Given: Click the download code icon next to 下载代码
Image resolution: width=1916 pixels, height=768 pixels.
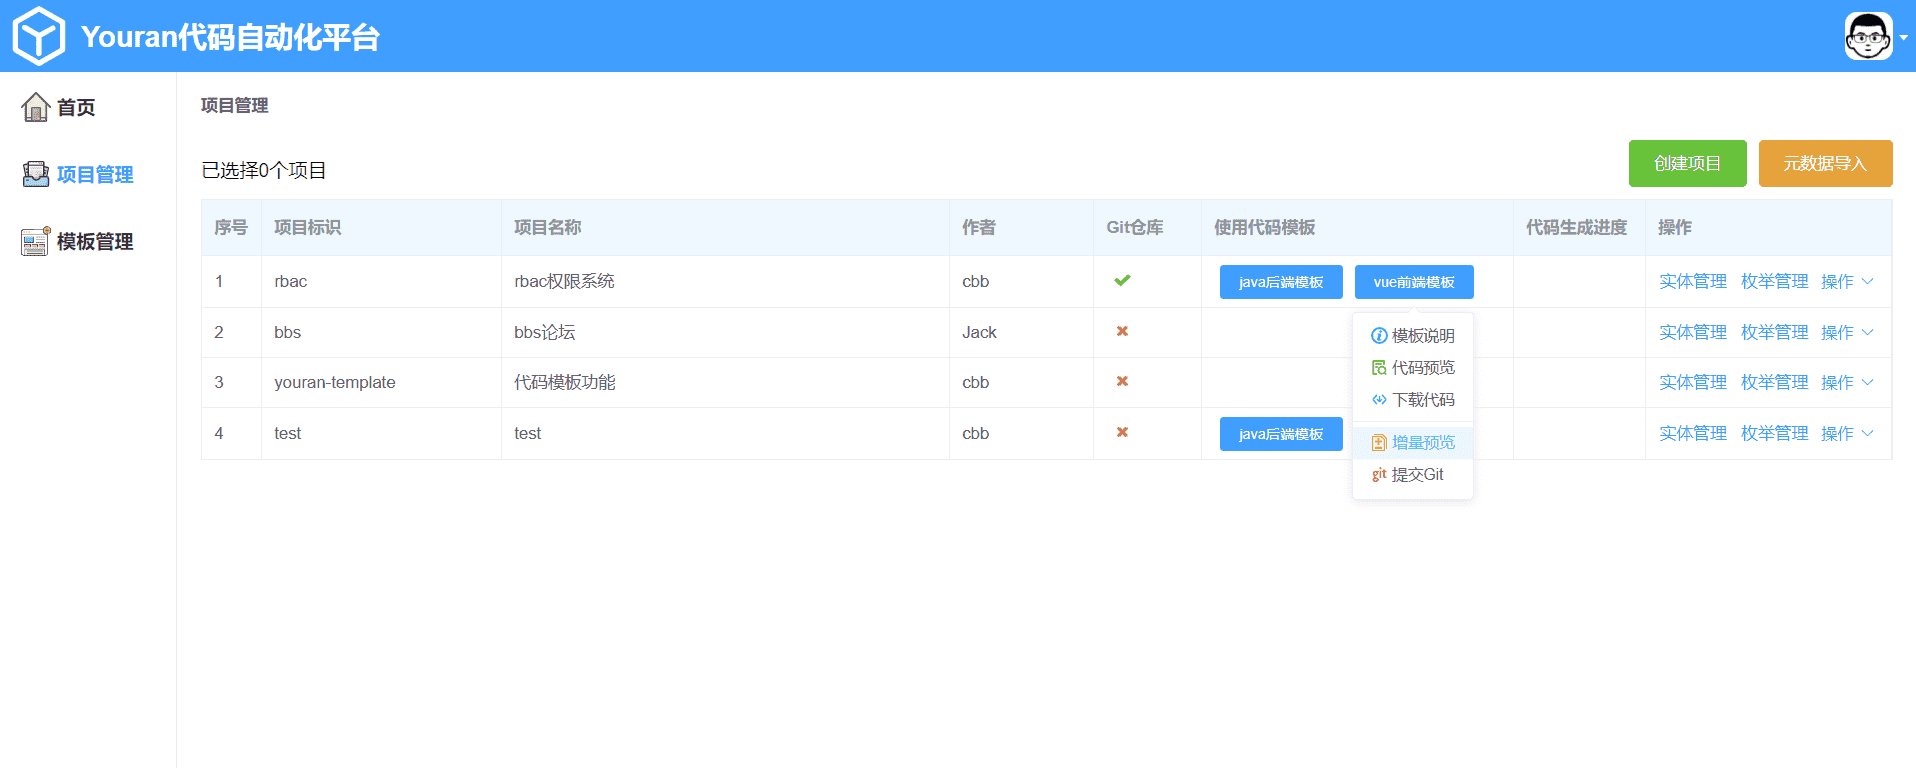Looking at the screenshot, I should [1379, 400].
